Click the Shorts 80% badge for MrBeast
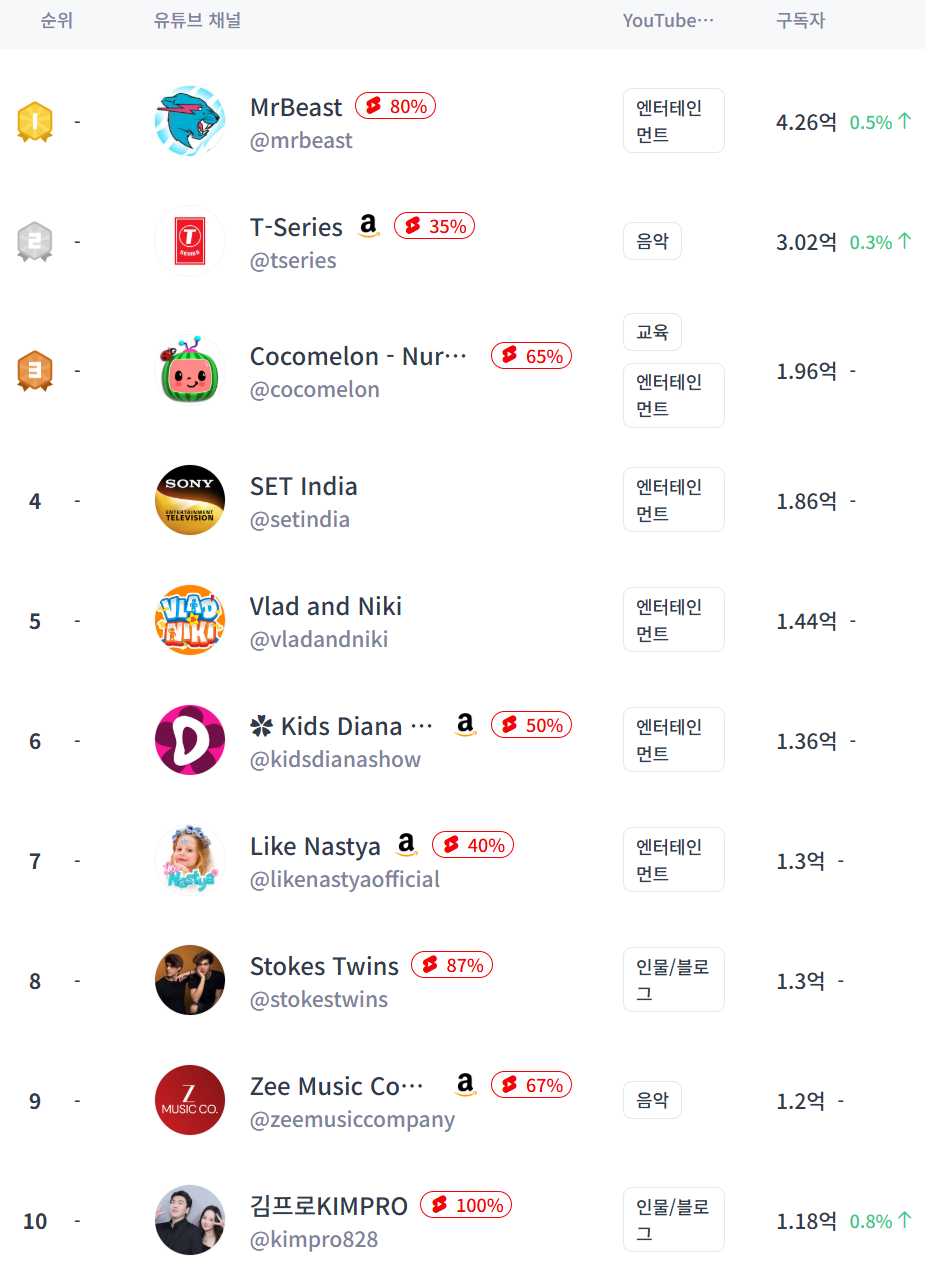Image resolution: width=926 pixels, height=1273 pixels. 395,106
